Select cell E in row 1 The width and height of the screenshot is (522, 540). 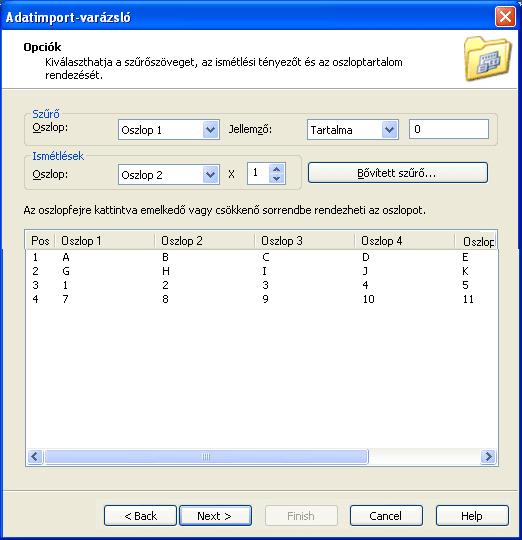pos(465,257)
